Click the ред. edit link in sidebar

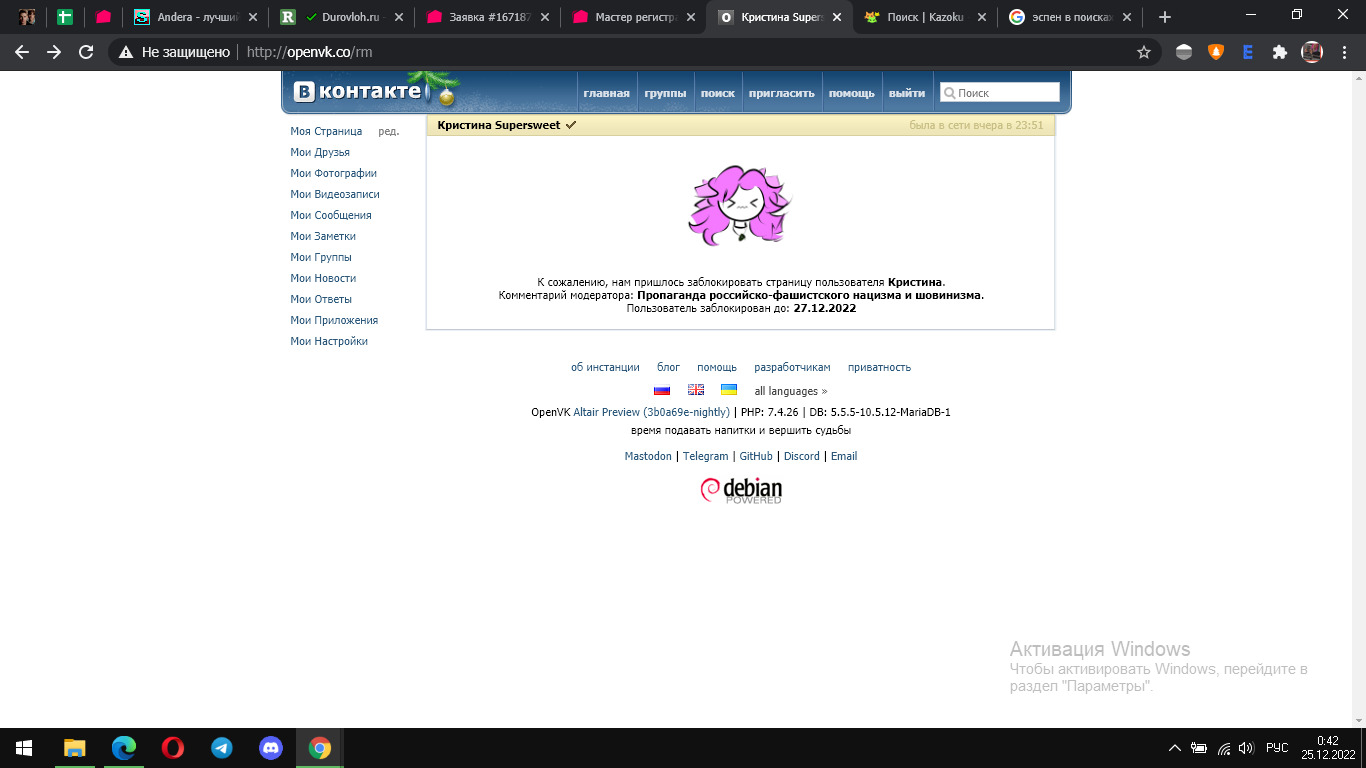coord(389,131)
